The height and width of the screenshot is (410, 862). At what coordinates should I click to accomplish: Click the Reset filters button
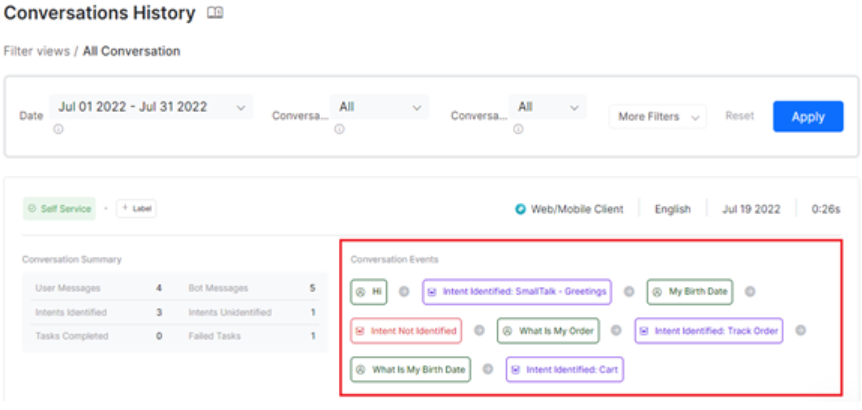coord(739,116)
